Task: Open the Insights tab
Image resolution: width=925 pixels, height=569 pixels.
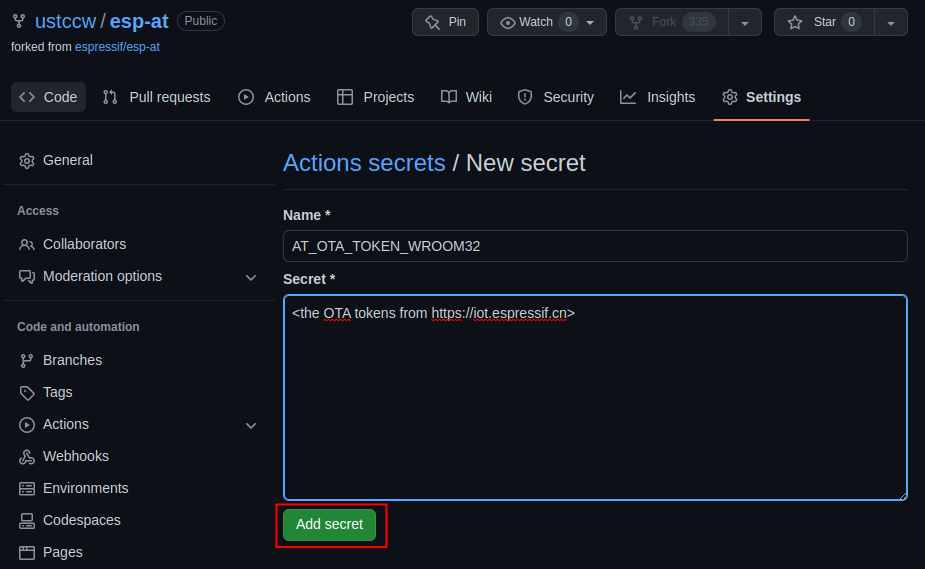Action: tap(657, 97)
